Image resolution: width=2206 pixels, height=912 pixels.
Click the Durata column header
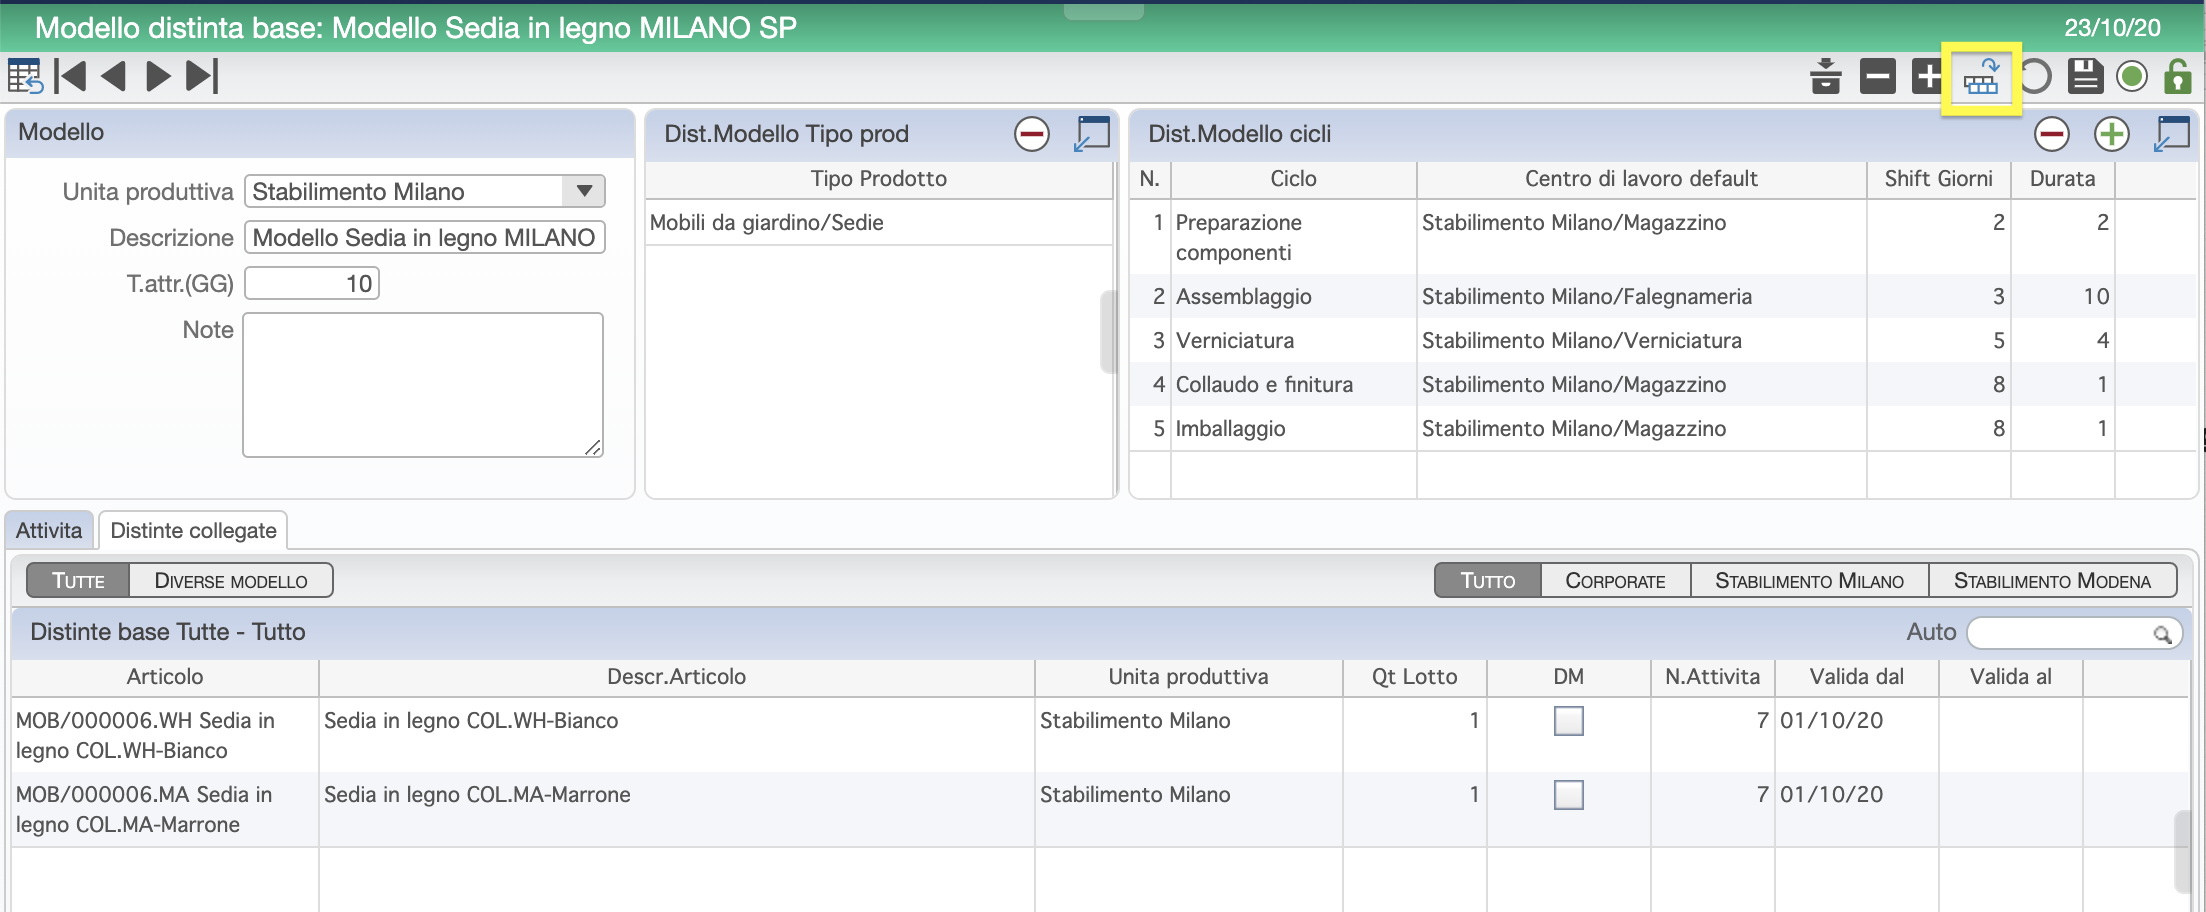coord(2062,179)
